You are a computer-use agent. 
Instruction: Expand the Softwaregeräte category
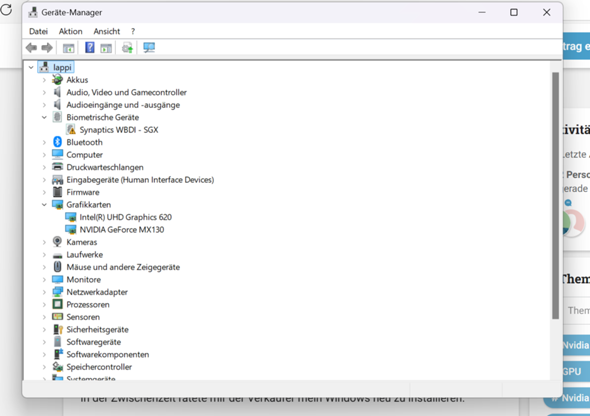(44, 342)
